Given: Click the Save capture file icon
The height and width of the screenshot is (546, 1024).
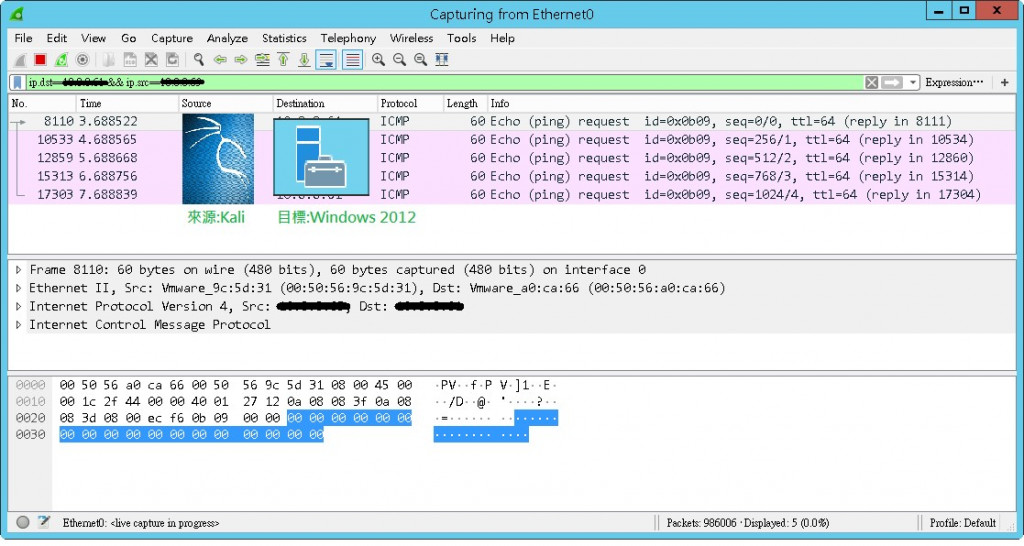Looking at the screenshot, I should 130,60.
